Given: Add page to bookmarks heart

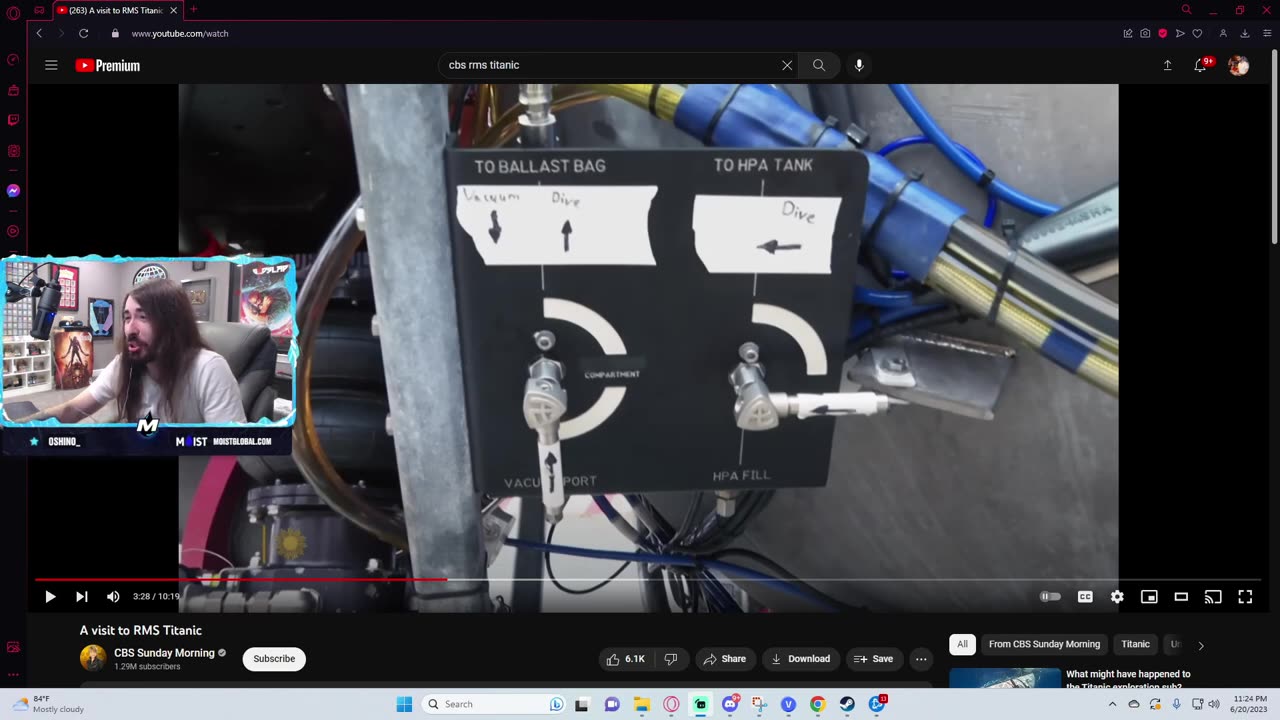Looking at the screenshot, I should 1197,33.
